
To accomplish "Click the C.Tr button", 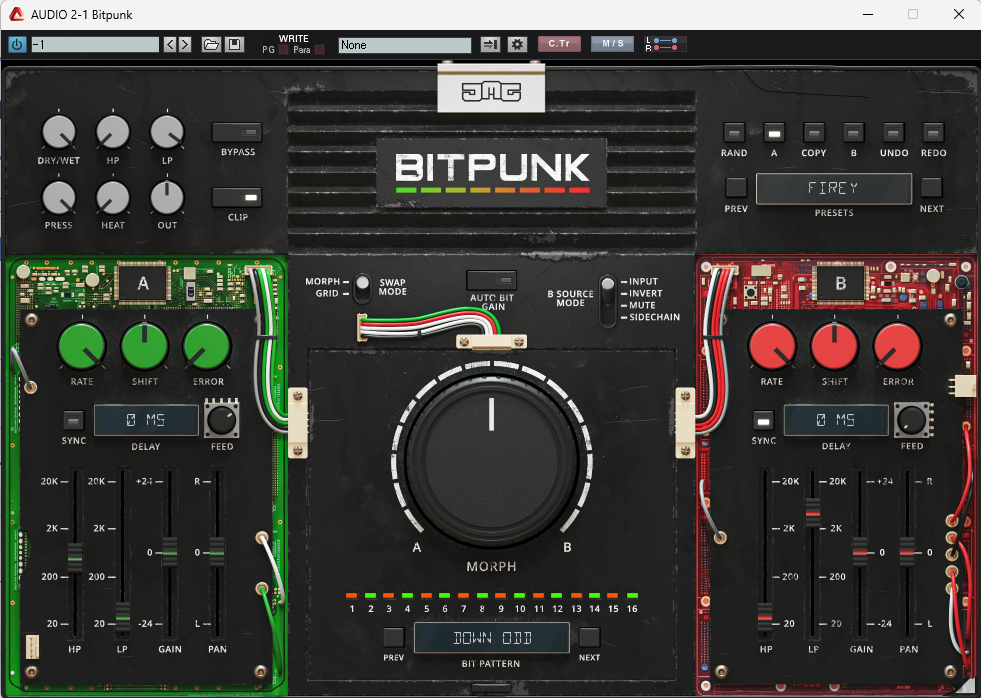I will tap(559, 44).
